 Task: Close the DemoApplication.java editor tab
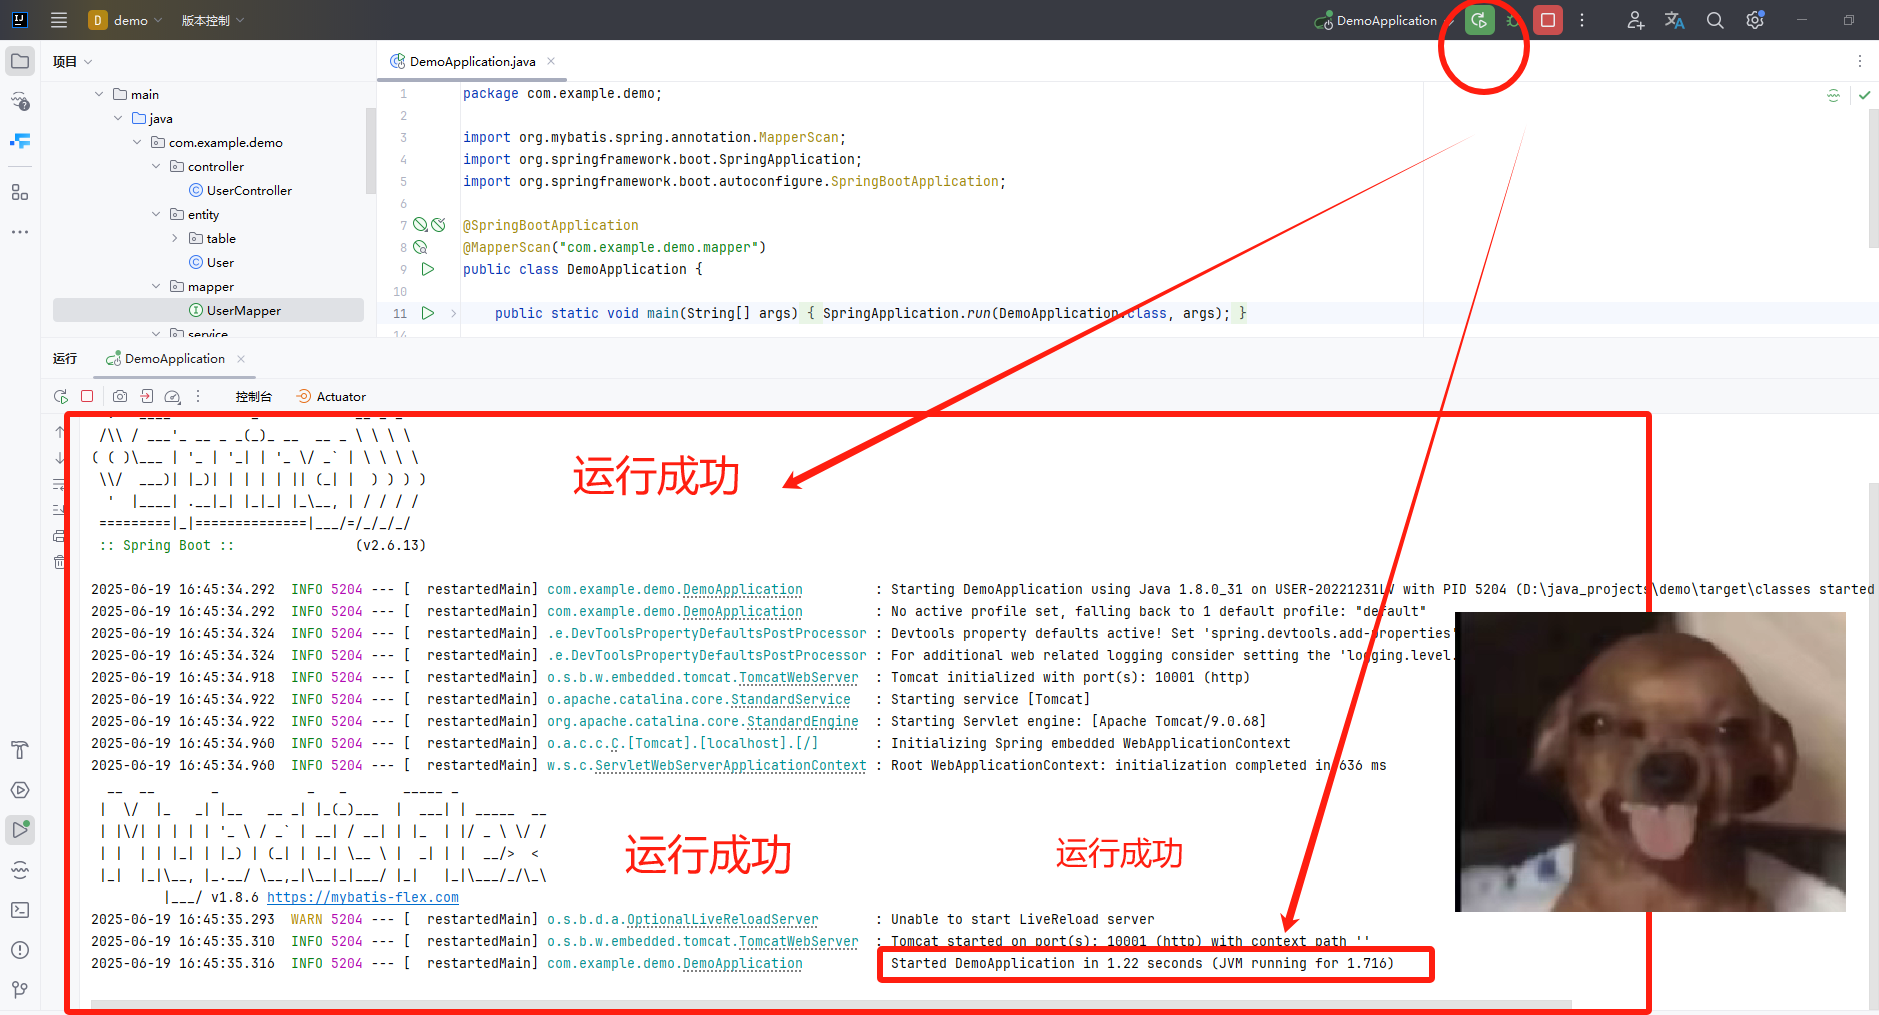pos(551,61)
